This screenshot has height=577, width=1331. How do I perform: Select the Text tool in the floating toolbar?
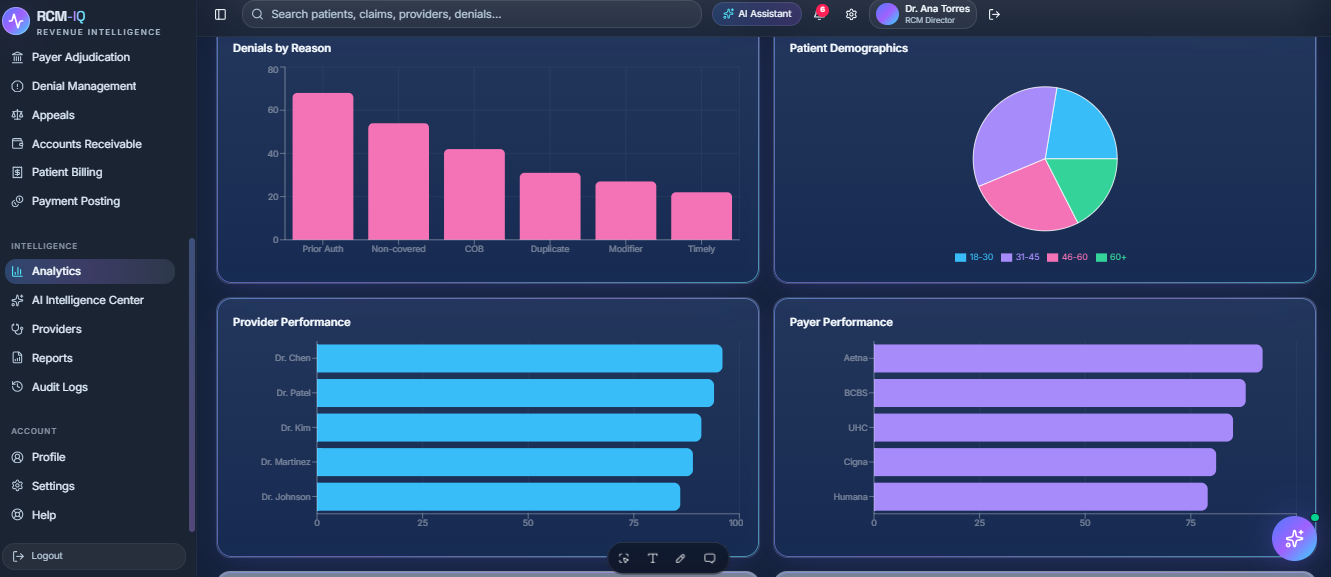(x=653, y=558)
